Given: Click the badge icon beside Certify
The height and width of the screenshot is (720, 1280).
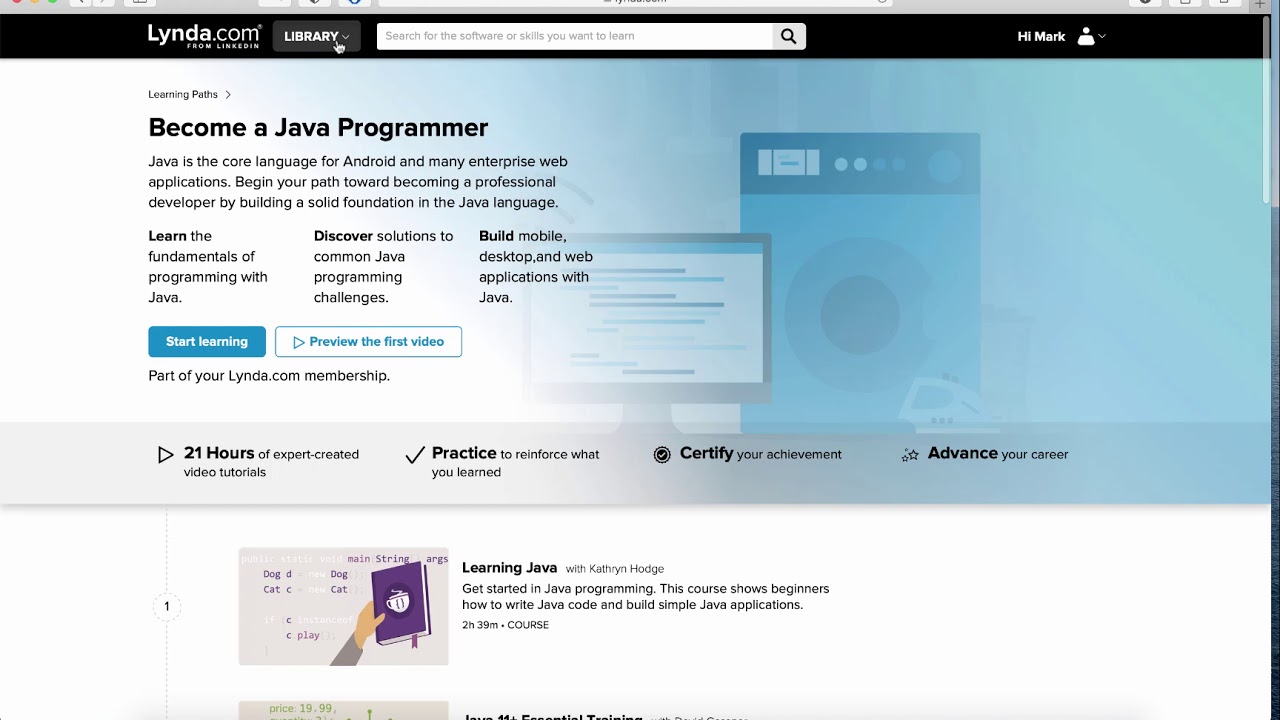Looking at the screenshot, I should [662, 455].
